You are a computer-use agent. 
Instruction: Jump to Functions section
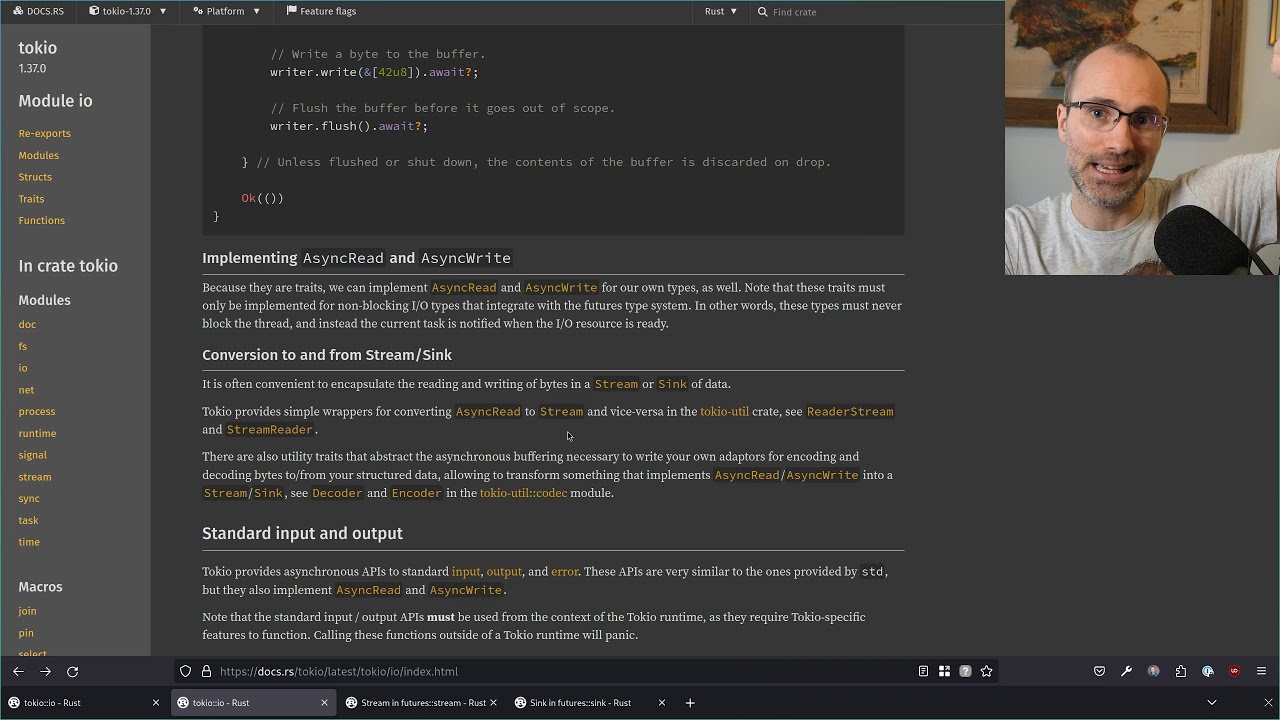pos(41,220)
